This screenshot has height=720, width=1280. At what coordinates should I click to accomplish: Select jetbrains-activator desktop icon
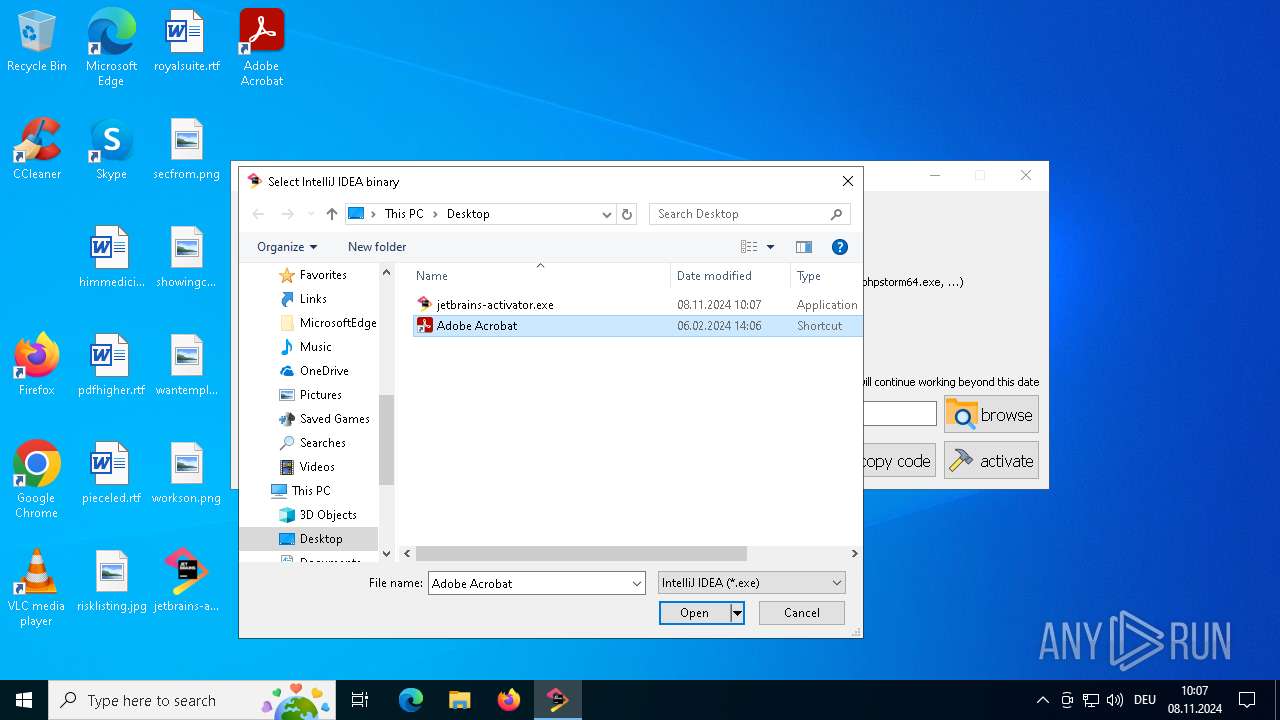186,582
